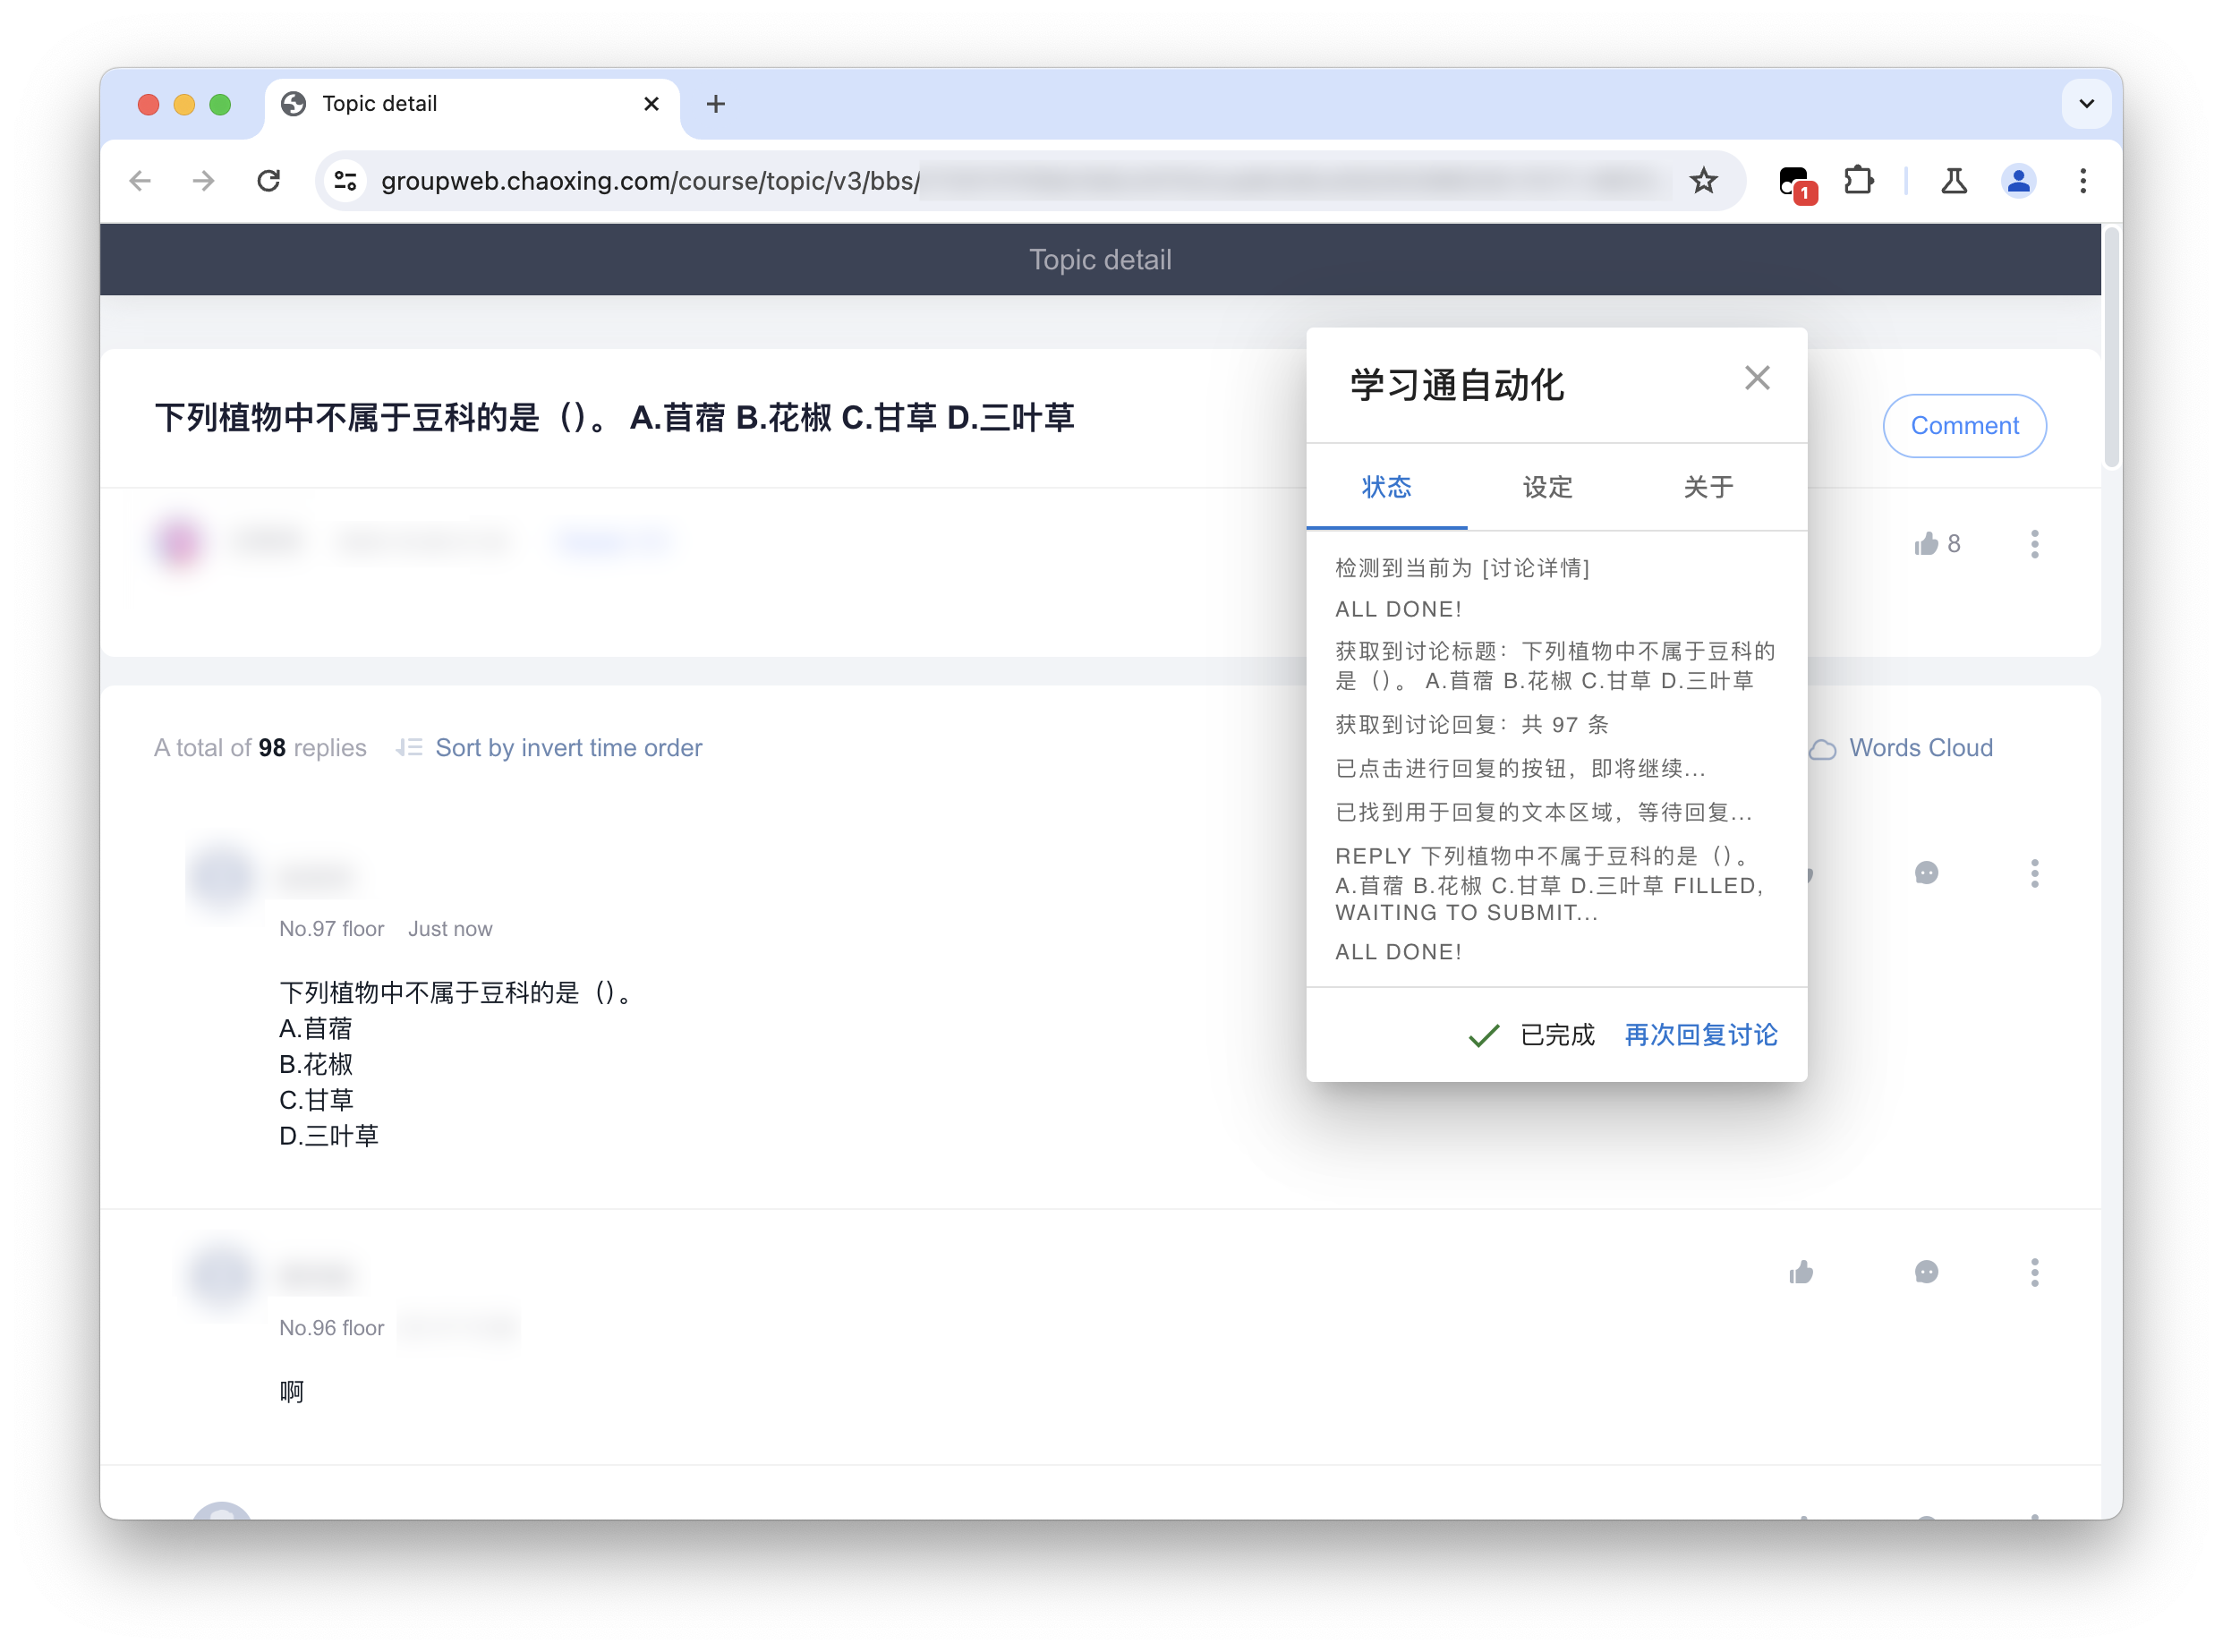This screenshot has height=1652, width=2223.
Task: Toggle Sort by invert time order
Action: [568, 748]
